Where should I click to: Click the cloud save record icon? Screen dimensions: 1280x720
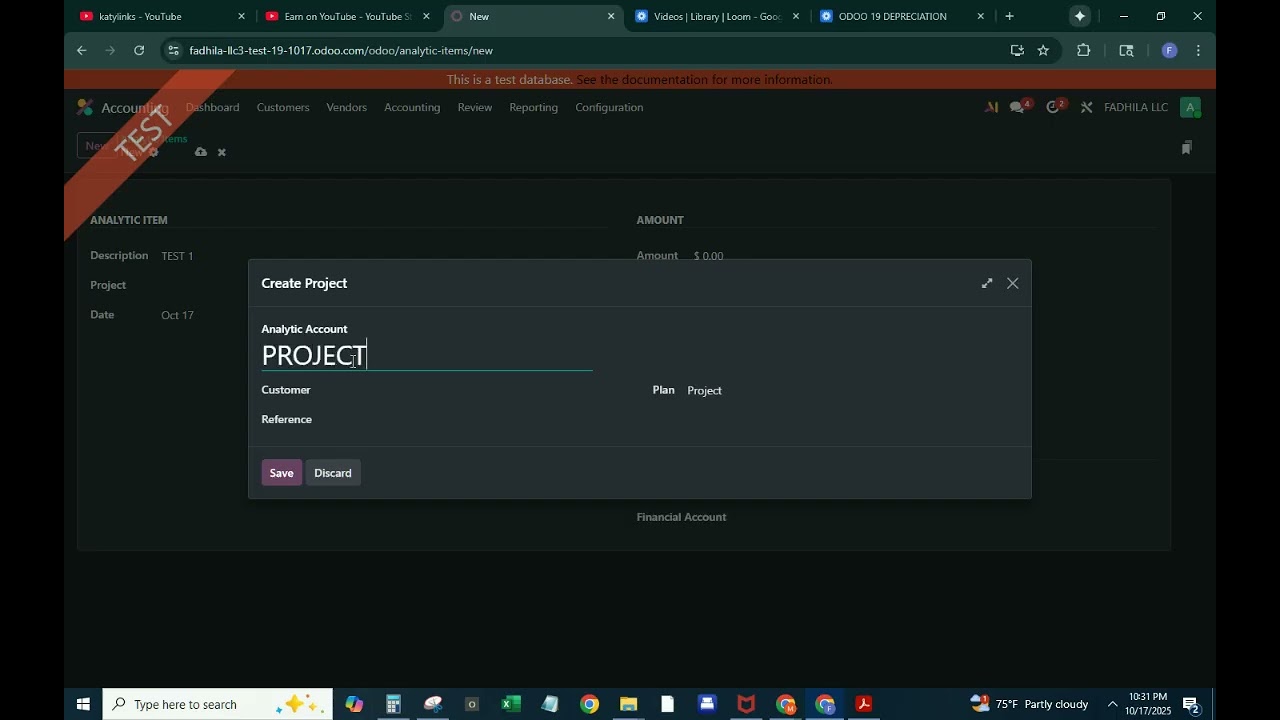(x=201, y=152)
